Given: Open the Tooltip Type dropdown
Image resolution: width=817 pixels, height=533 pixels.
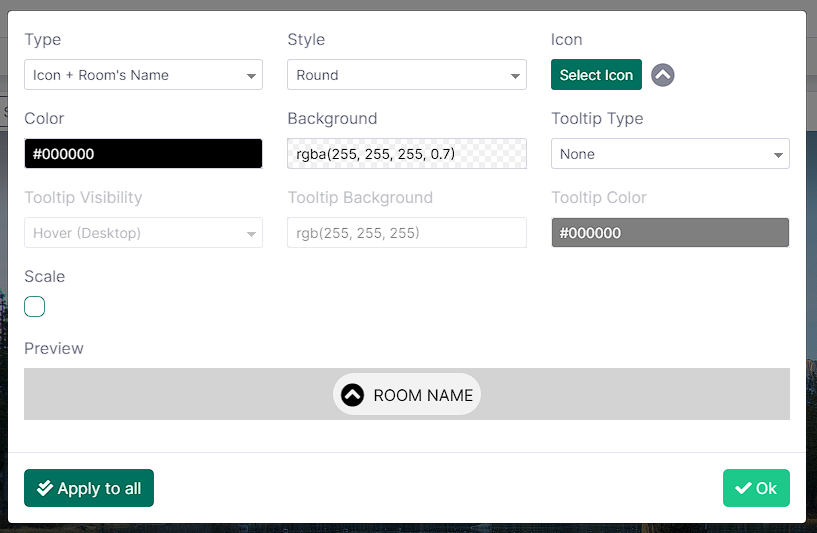Looking at the screenshot, I should click(x=670, y=154).
